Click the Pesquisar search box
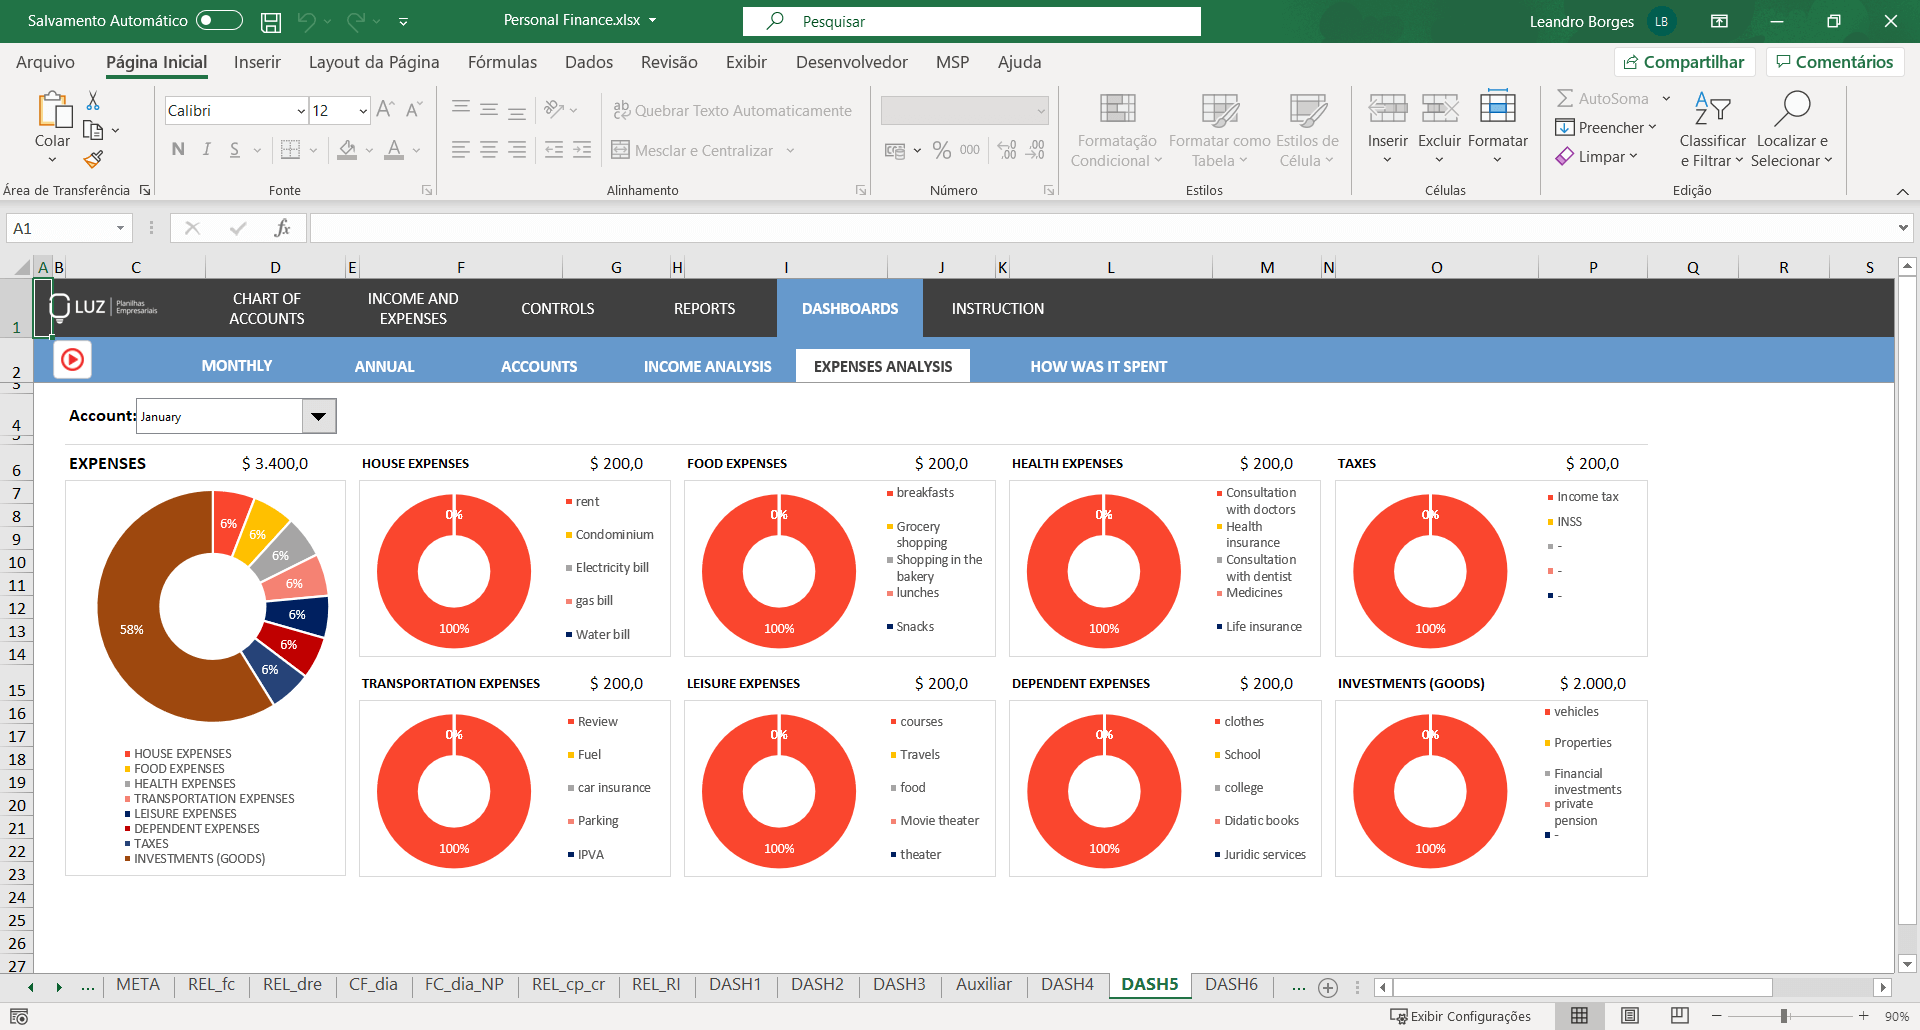Image resolution: width=1920 pixels, height=1030 pixels. [971, 21]
